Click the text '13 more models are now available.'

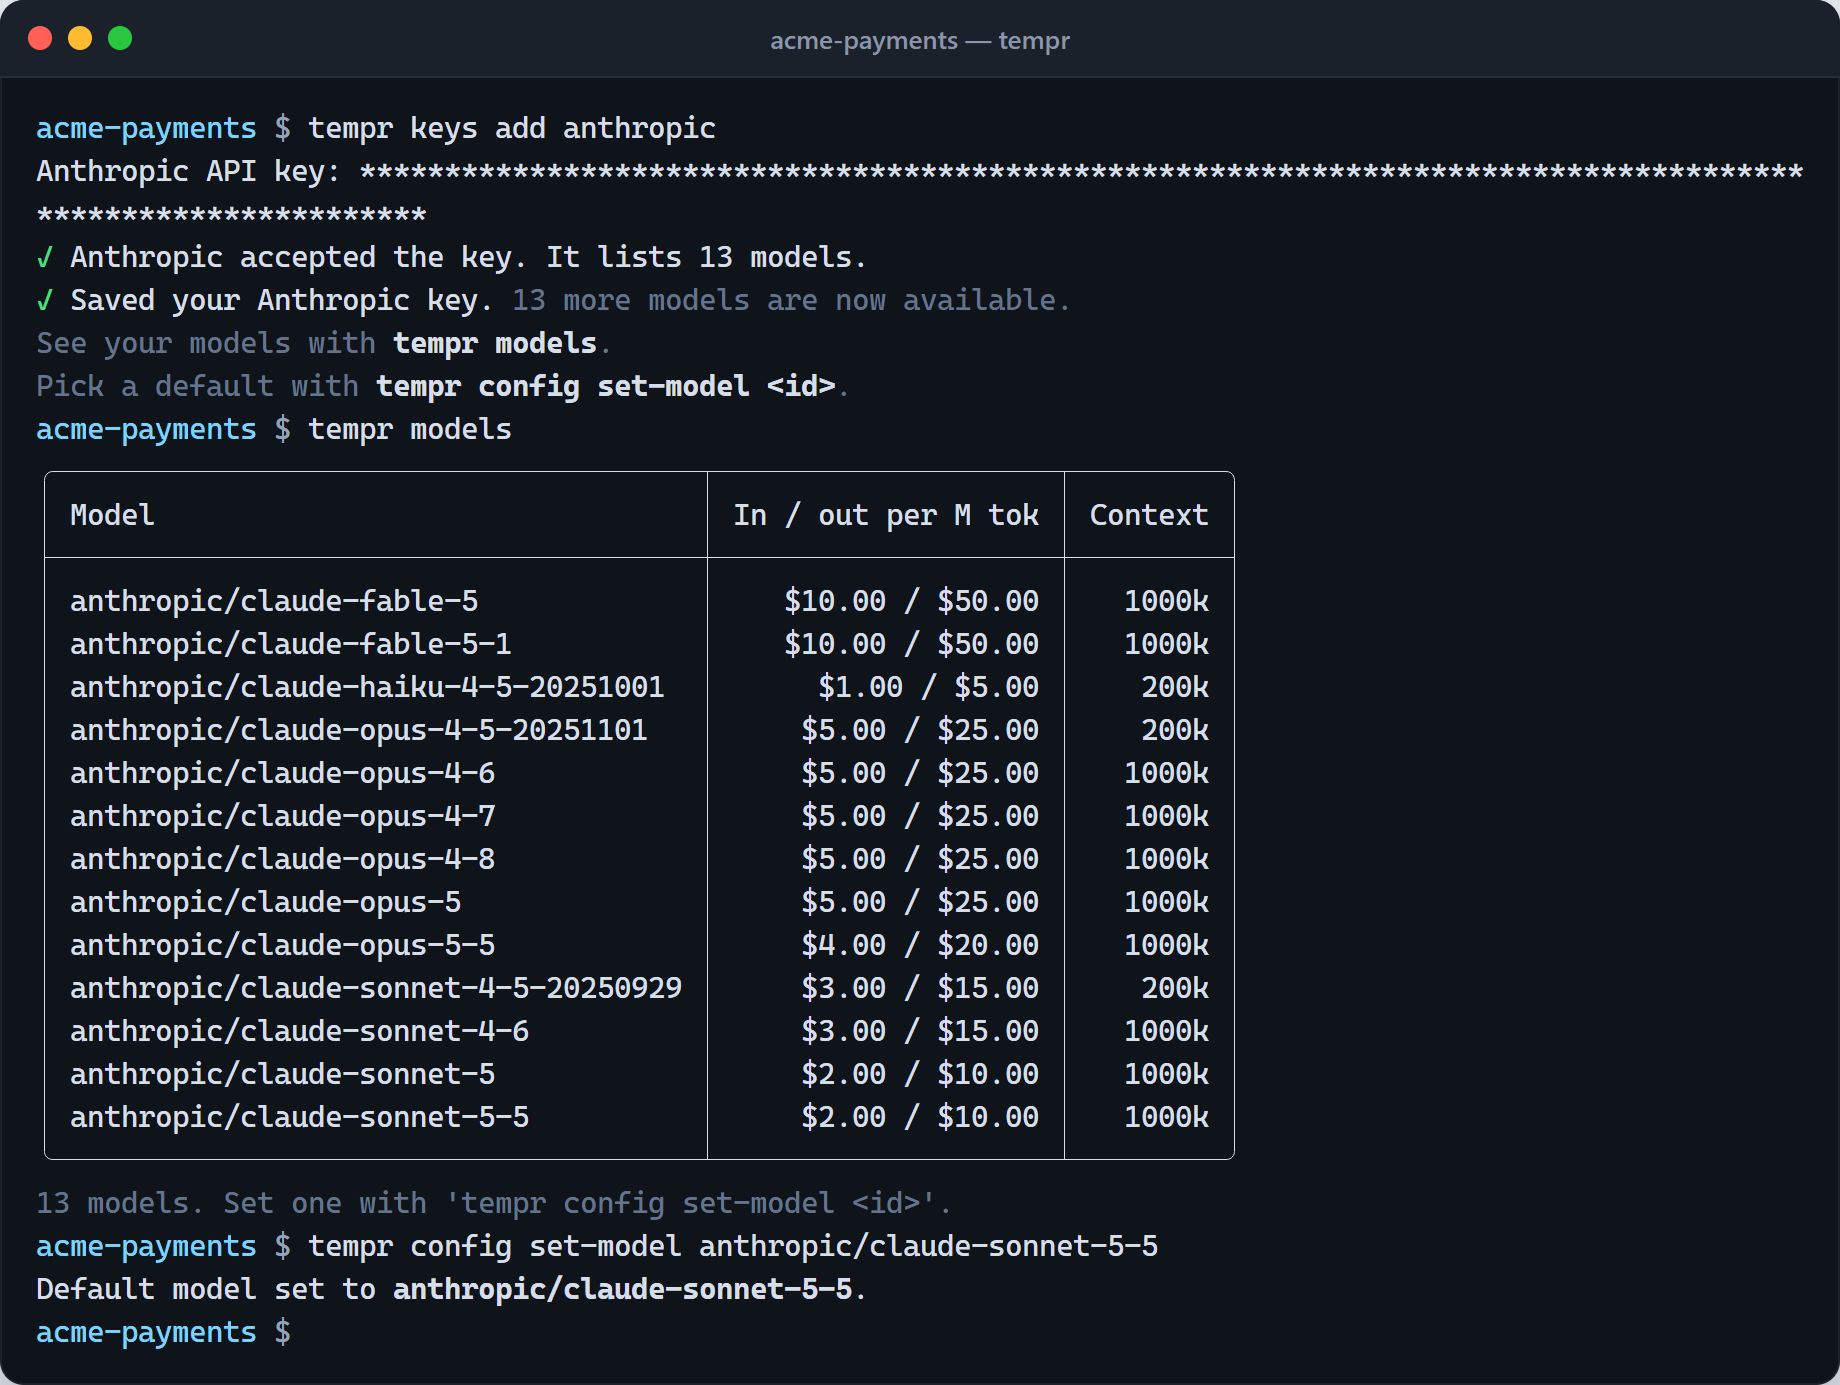pos(791,300)
